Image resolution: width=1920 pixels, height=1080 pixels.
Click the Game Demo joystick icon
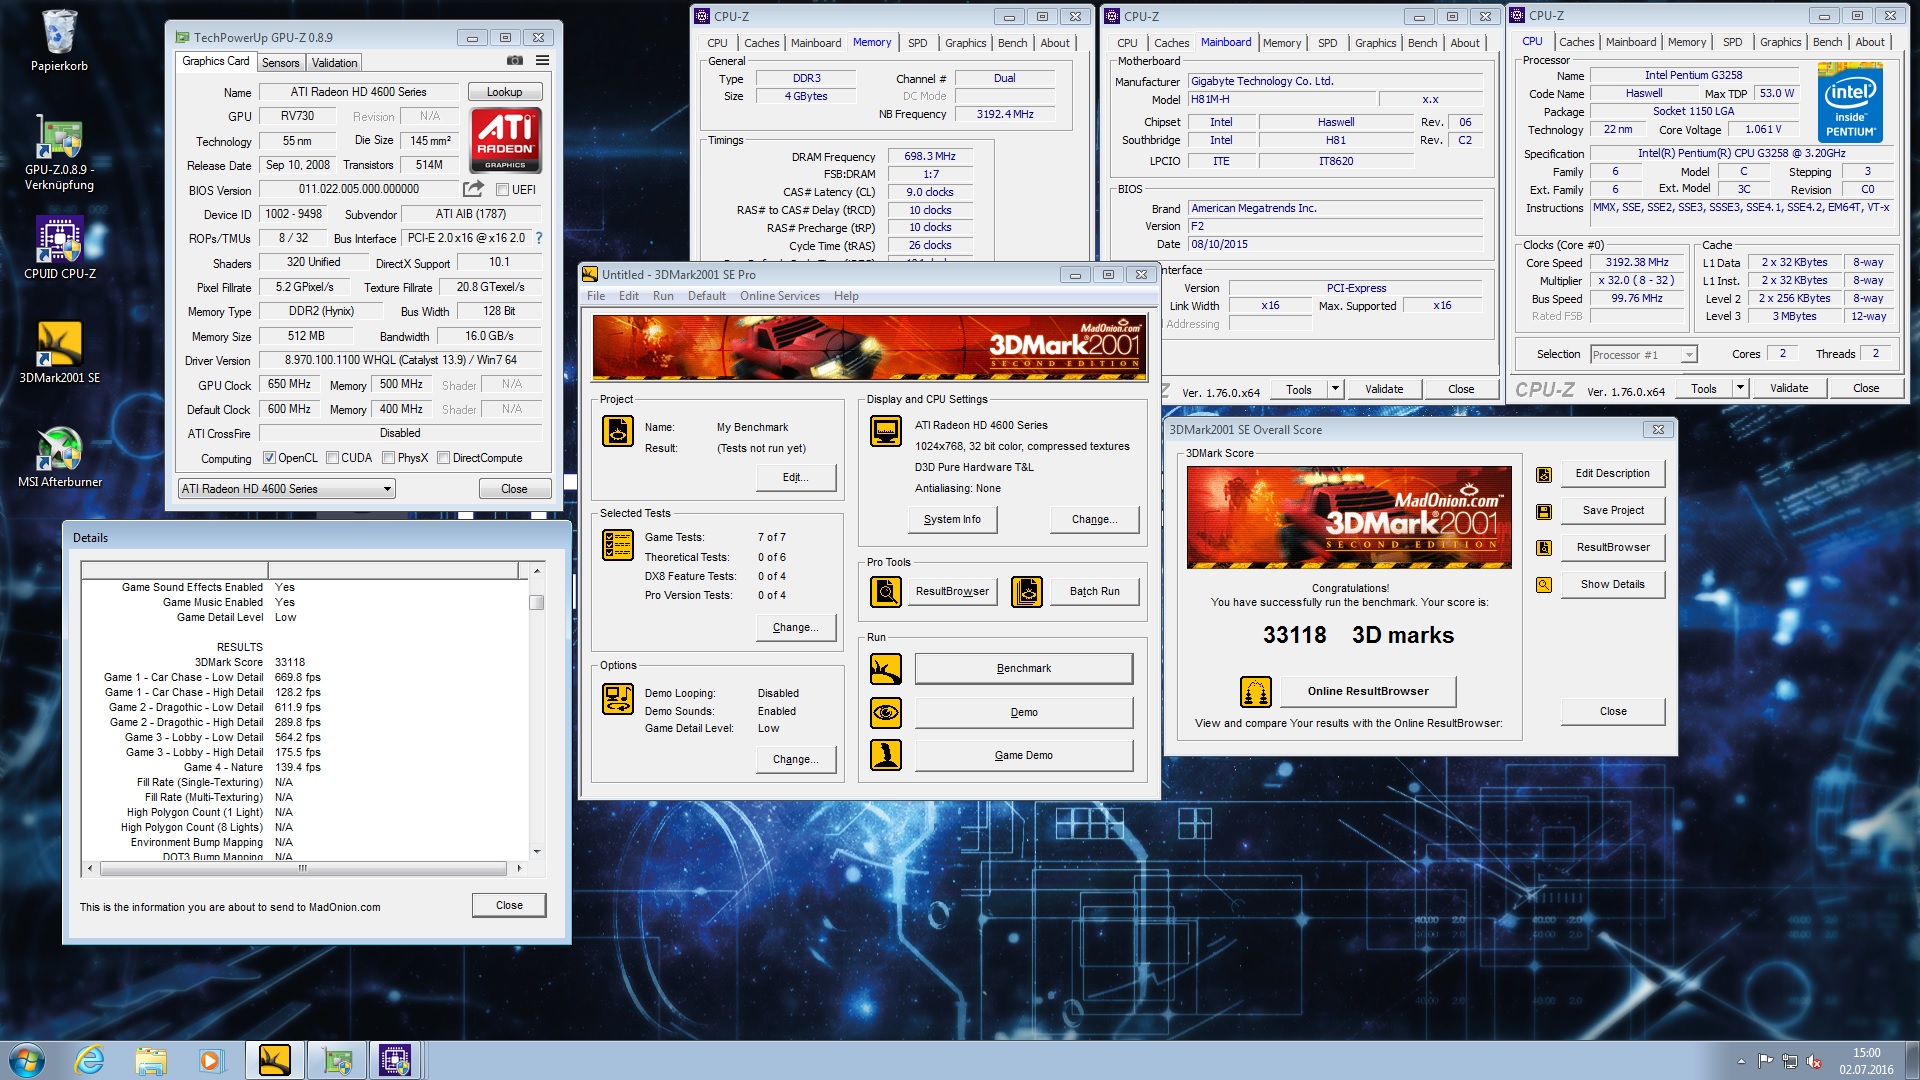(886, 755)
